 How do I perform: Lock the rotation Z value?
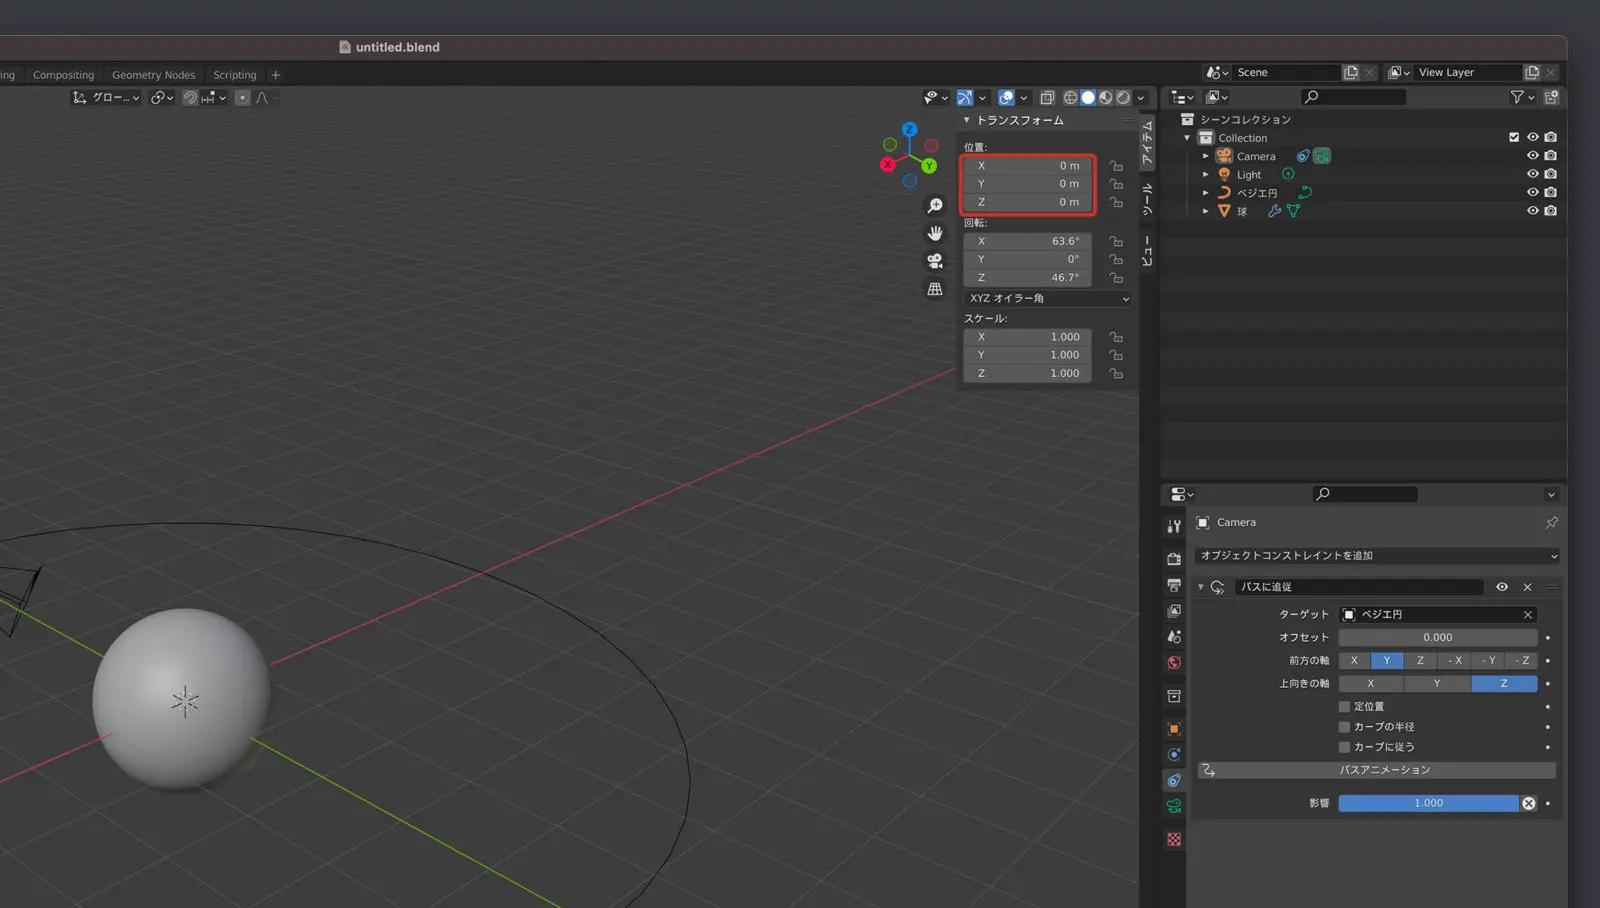[1116, 278]
